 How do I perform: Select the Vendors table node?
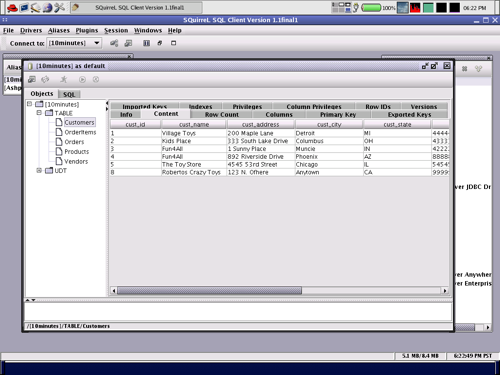(76, 161)
